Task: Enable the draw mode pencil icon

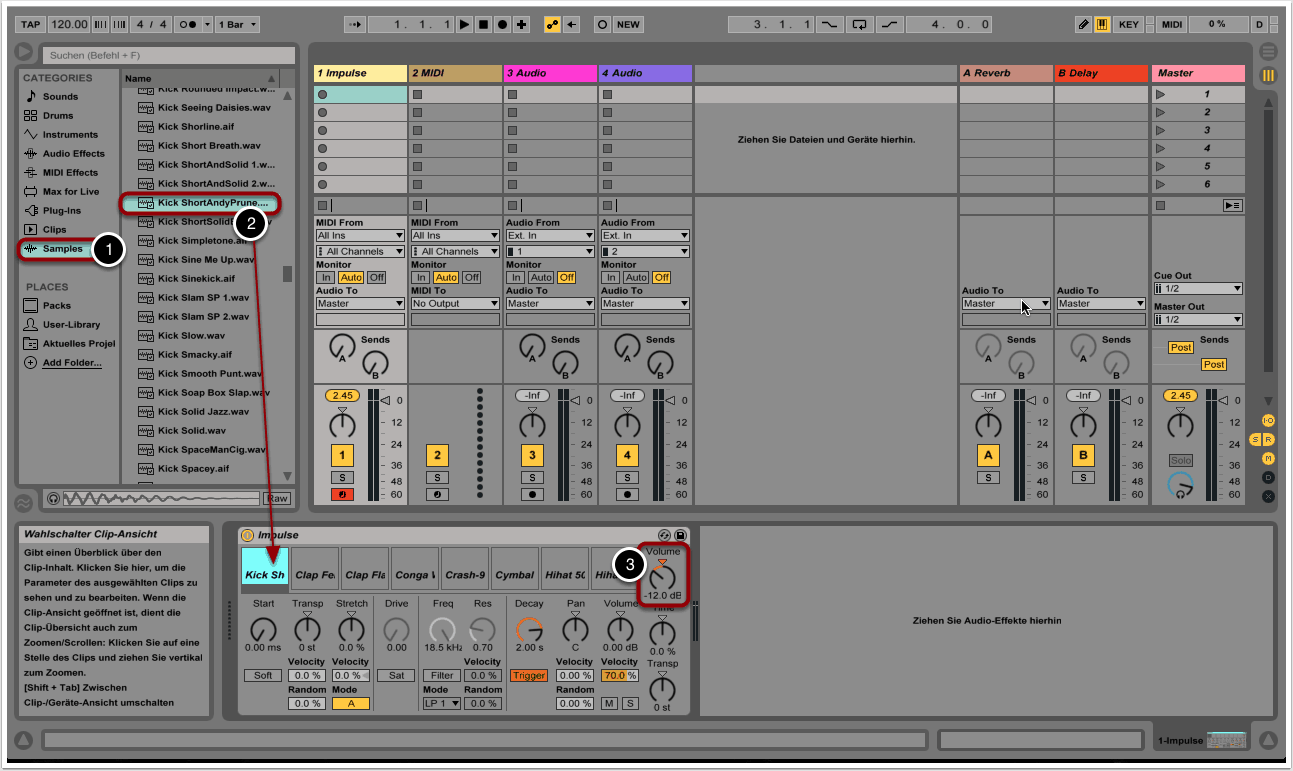Action: point(1084,24)
